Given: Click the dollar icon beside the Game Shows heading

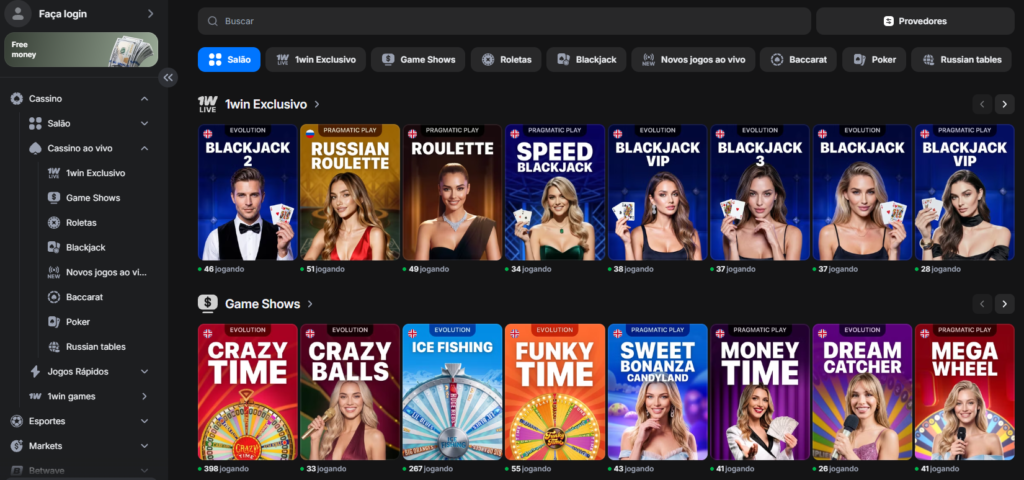Looking at the screenshot, I should [x=208, y=304].
